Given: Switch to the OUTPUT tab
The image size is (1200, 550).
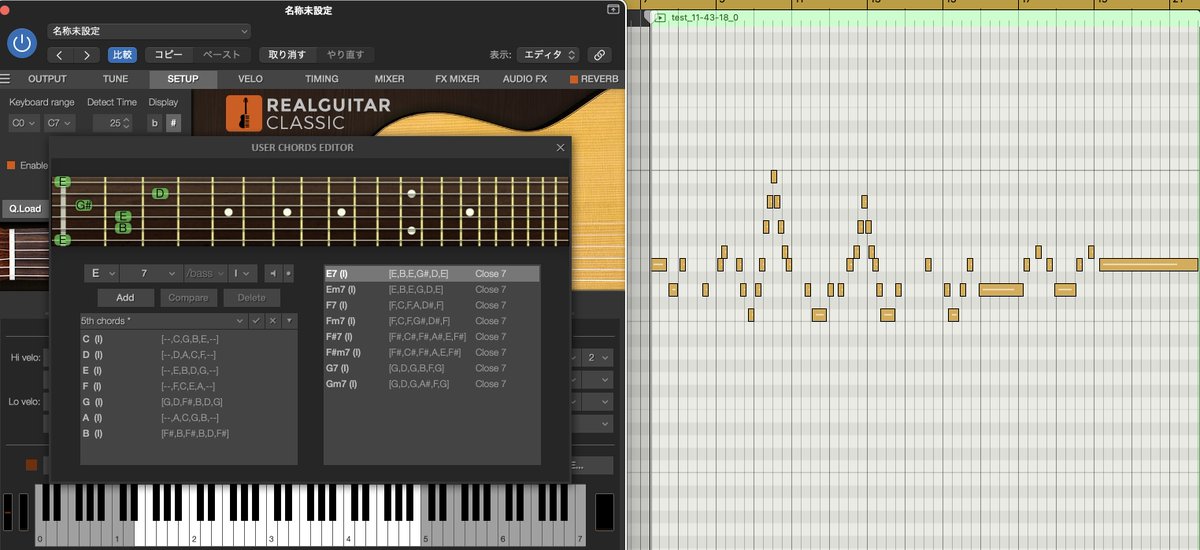Looking at the screenshot, I should pyautogui.click(x=47, y=79).
